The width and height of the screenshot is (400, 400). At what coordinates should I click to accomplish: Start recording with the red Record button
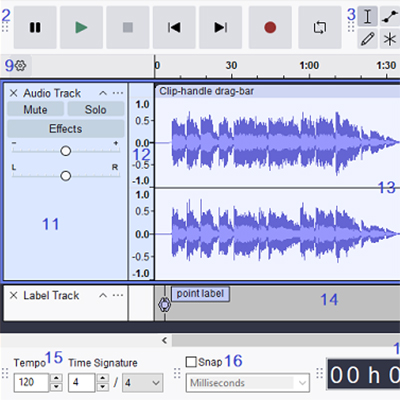click(x=270, y=27)
